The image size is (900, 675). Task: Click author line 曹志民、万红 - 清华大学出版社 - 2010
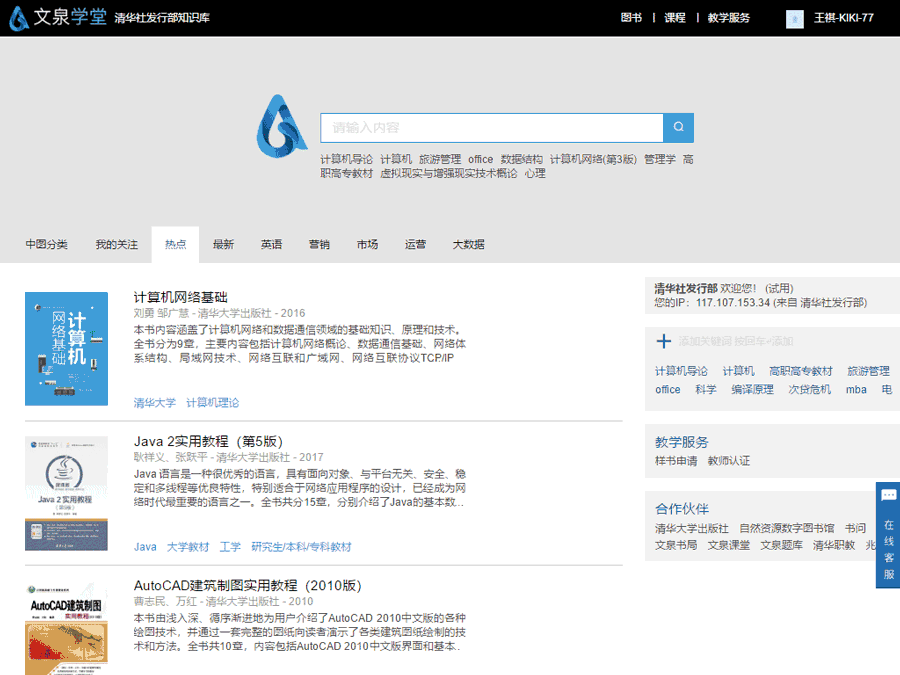click(223, 602)
